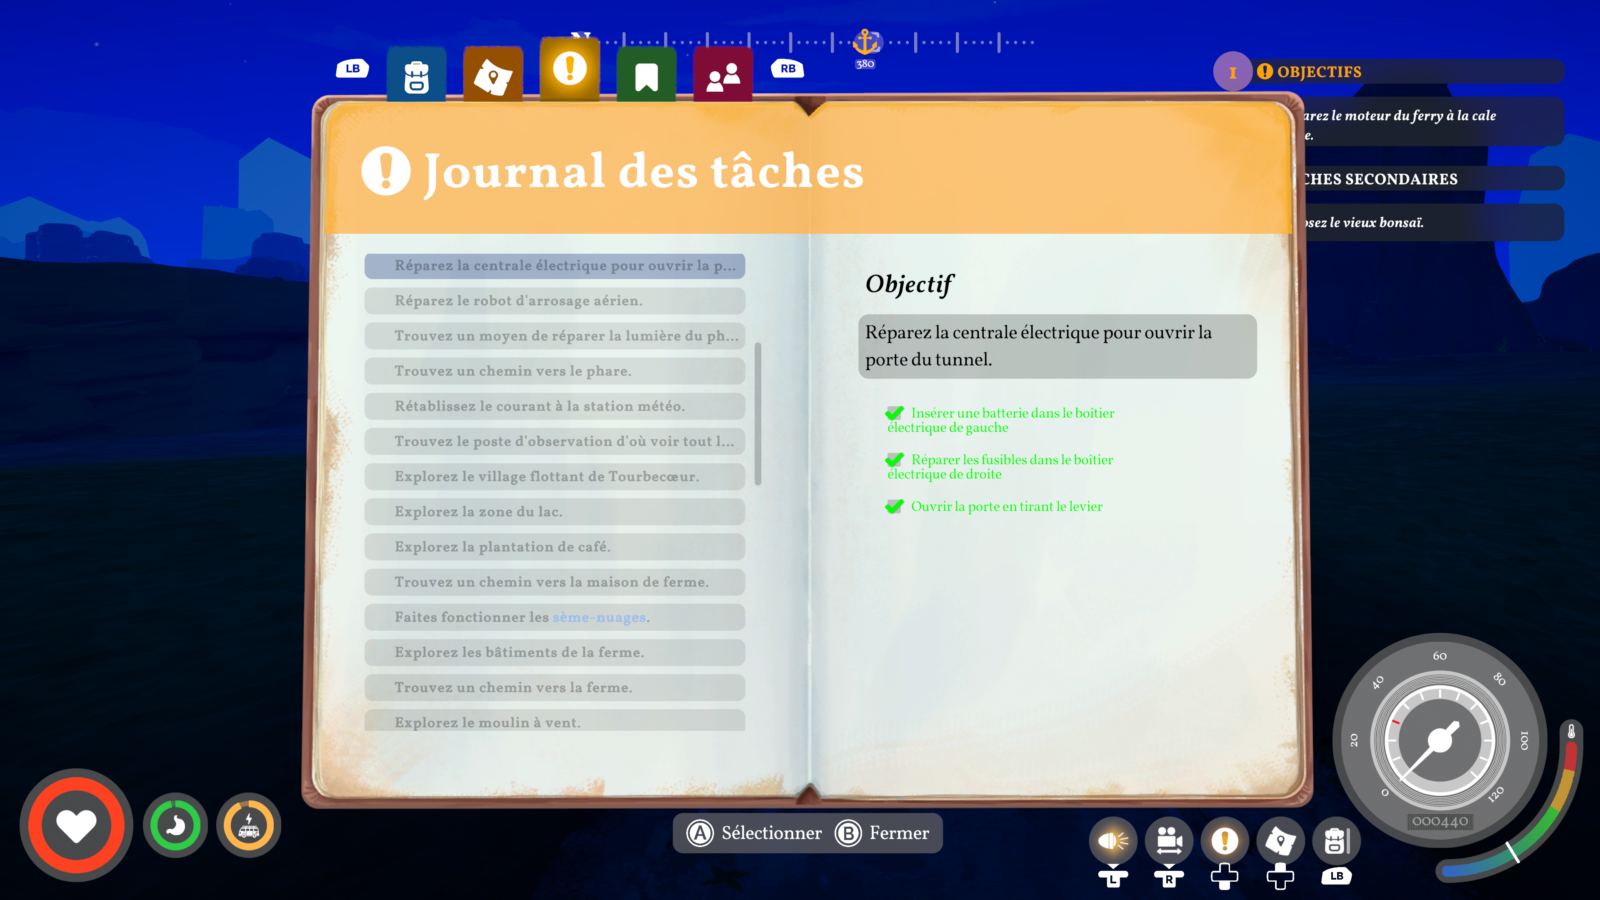Viewport: 1600px width, 900px height.
Task: Click the LB hint under backpack shortcut
Action: tap(1336, 876)
